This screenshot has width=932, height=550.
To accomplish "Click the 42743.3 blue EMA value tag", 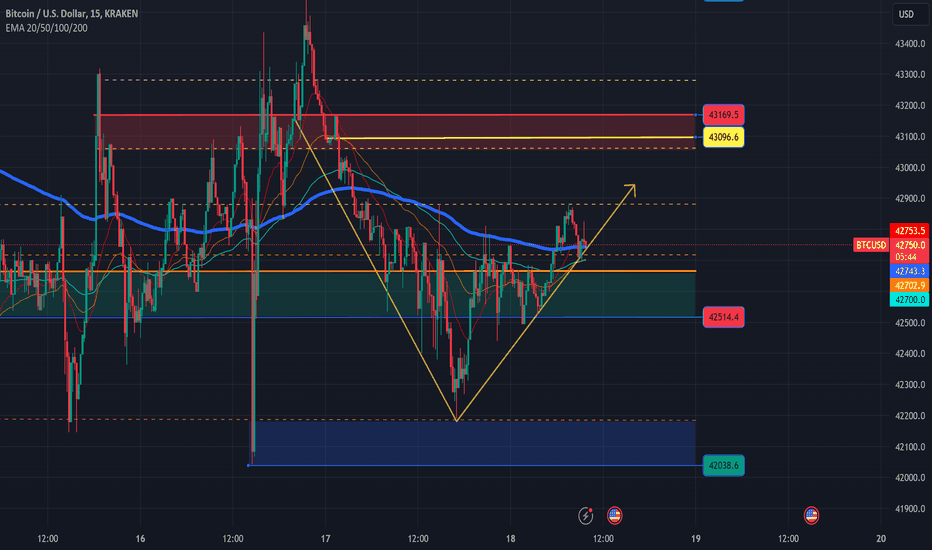I will click(x=910, y=271).
